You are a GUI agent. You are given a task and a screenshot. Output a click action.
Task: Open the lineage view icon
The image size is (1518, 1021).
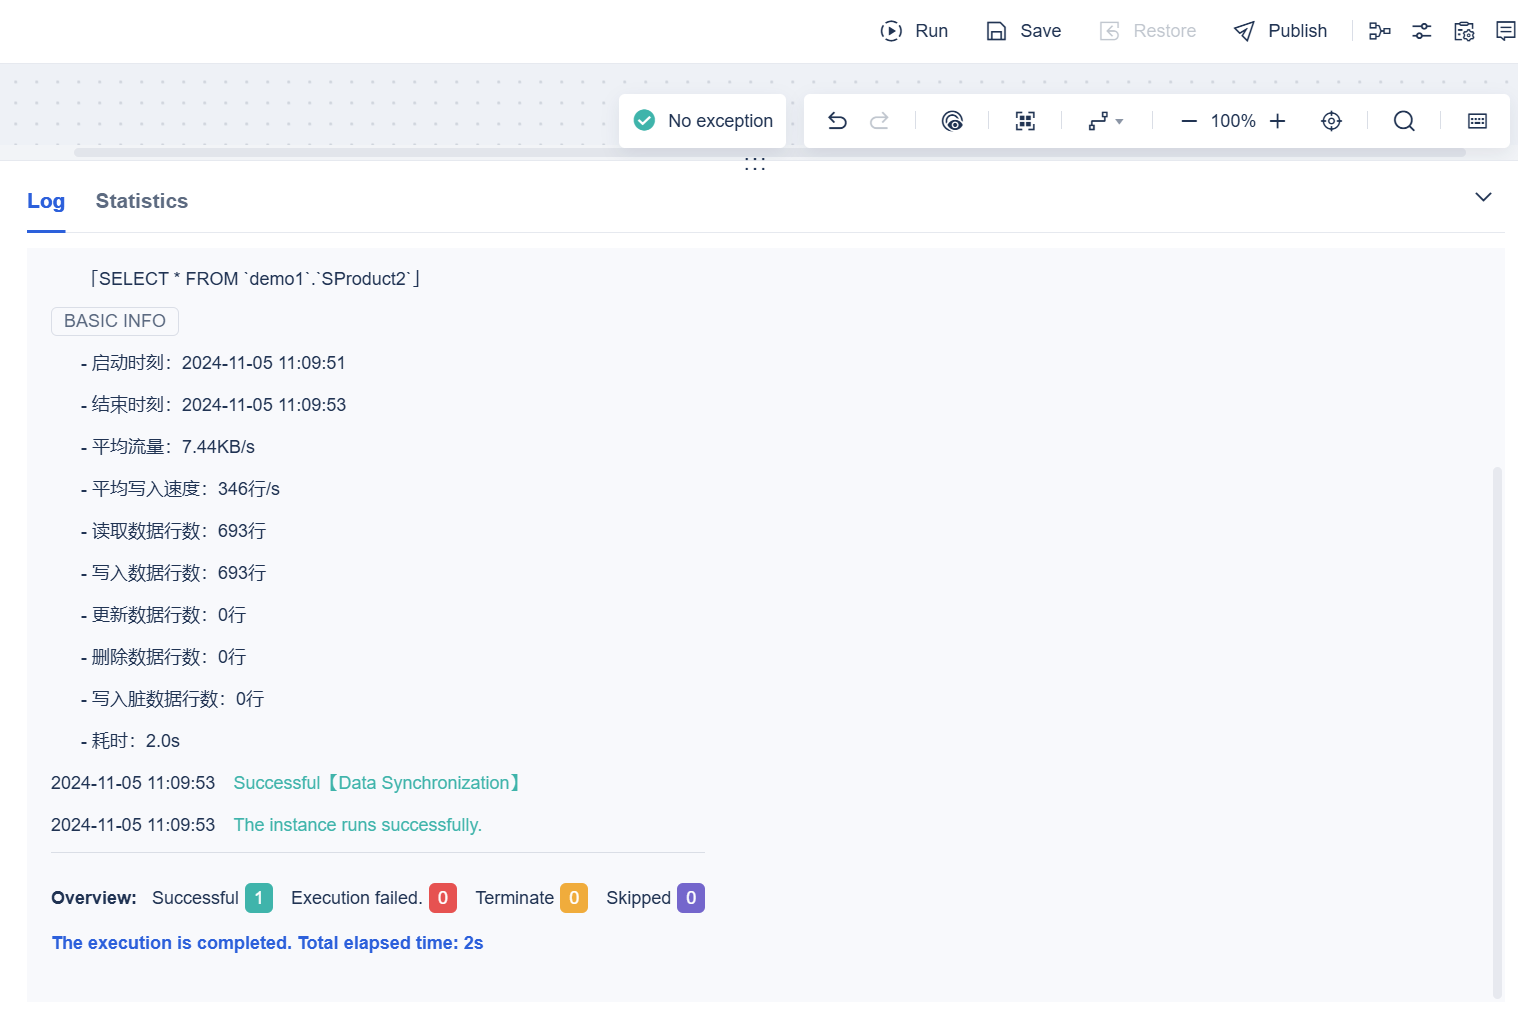pos(1380,31)
